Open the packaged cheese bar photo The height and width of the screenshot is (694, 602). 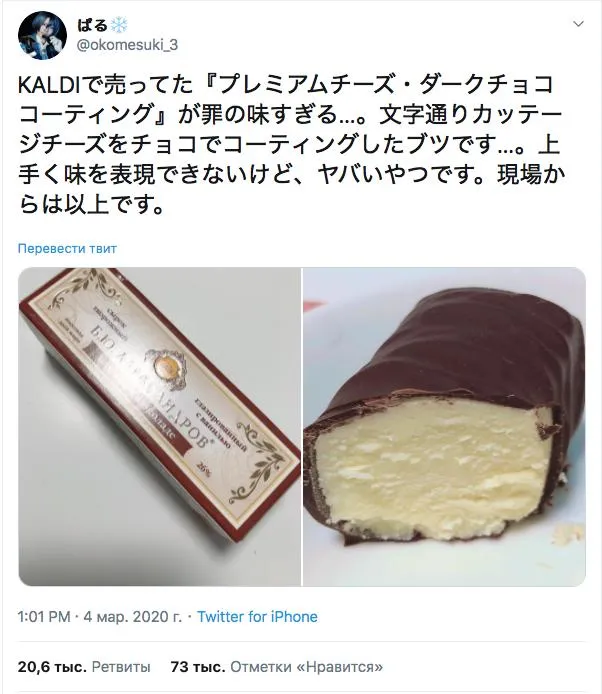pyautogui.click(x=159, y=427)
